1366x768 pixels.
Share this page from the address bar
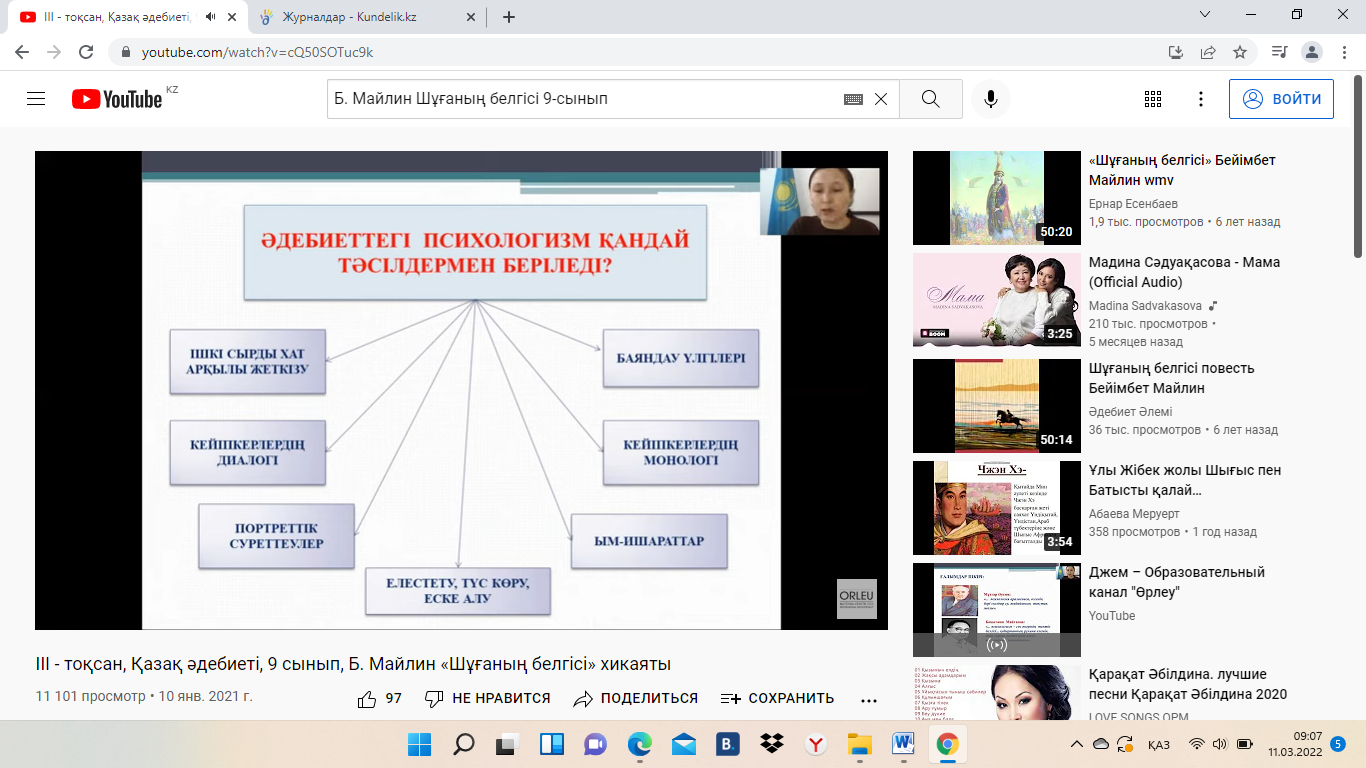1208,52
